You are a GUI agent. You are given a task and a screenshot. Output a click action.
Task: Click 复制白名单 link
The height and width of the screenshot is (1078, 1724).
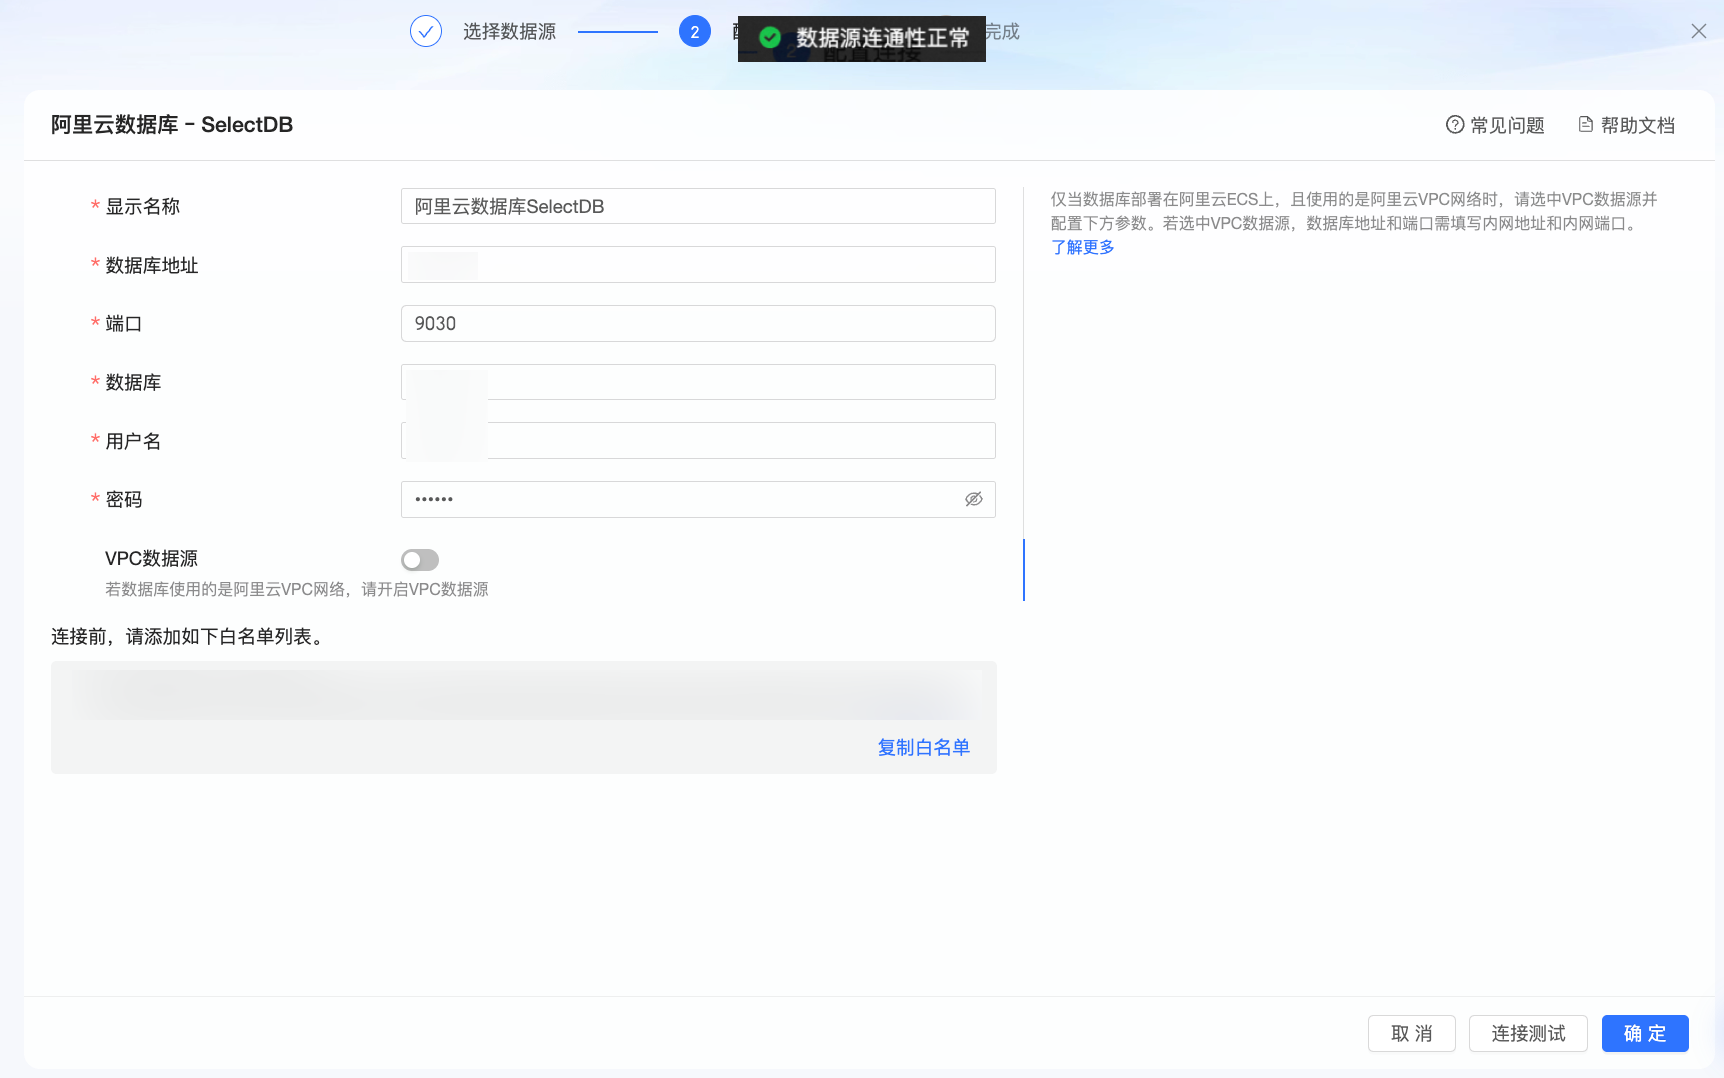[x=924, y=747]
